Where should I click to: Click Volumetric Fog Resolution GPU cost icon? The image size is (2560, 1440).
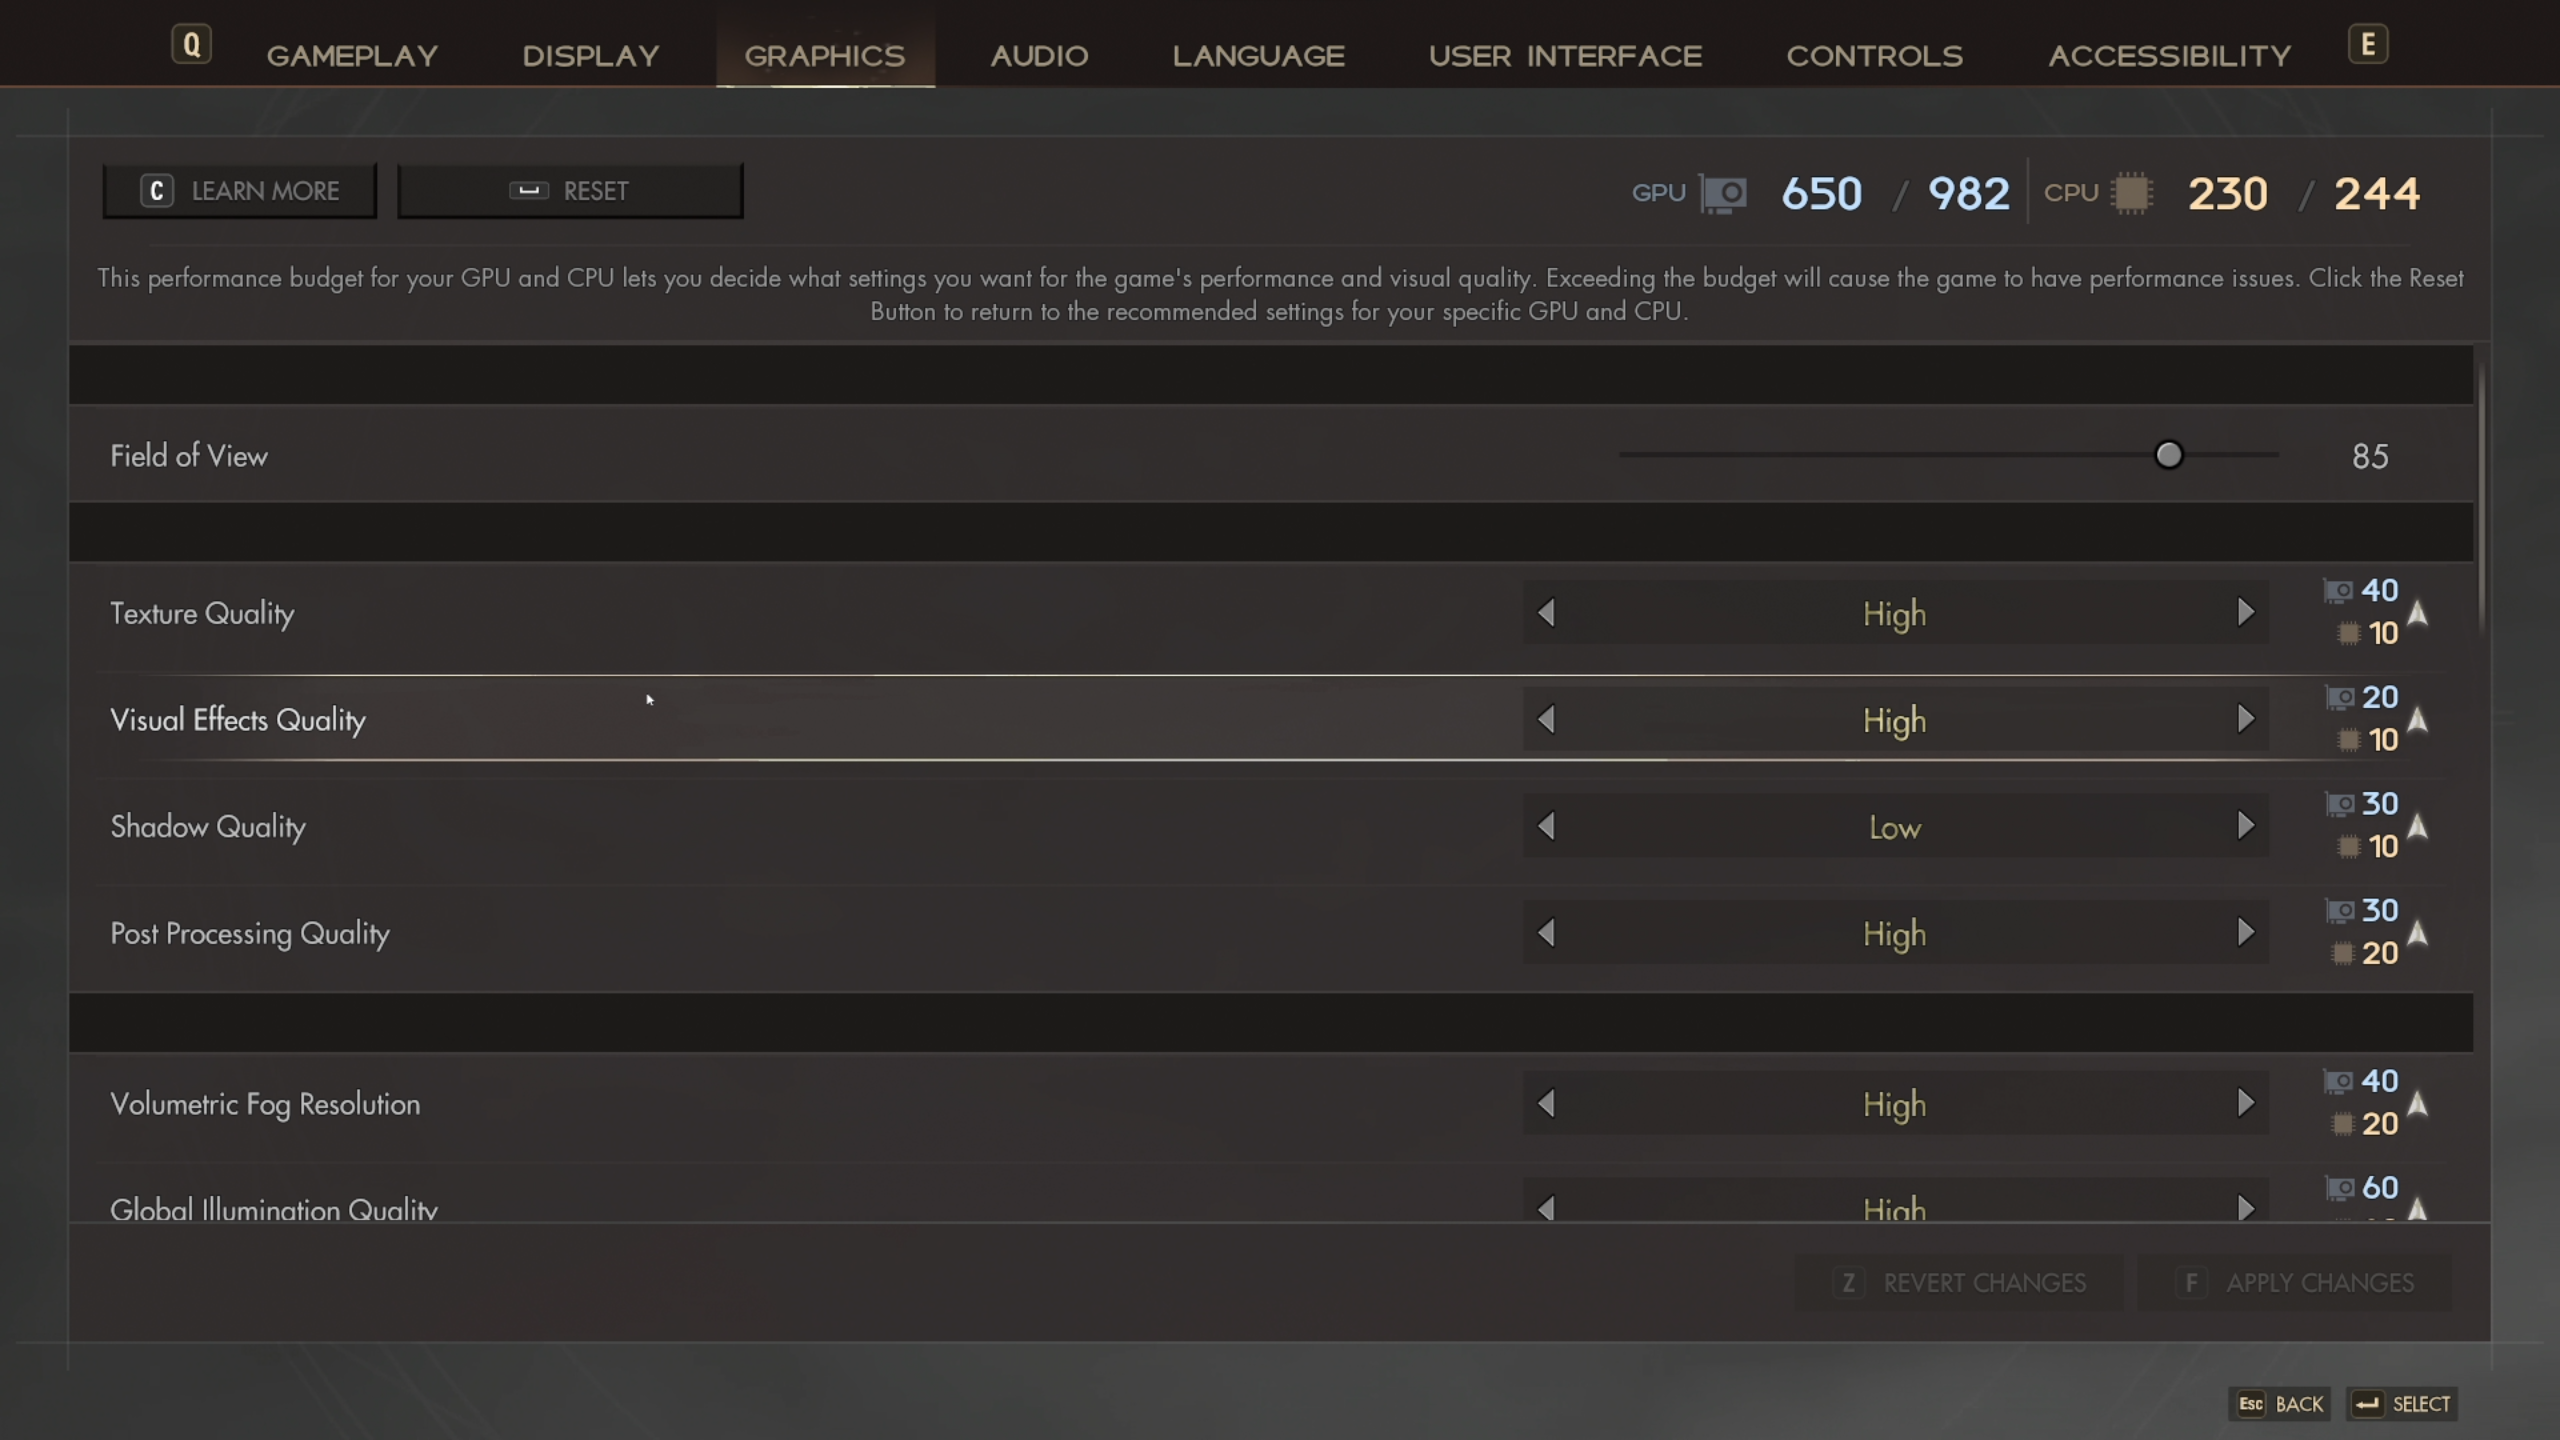2338,1082
